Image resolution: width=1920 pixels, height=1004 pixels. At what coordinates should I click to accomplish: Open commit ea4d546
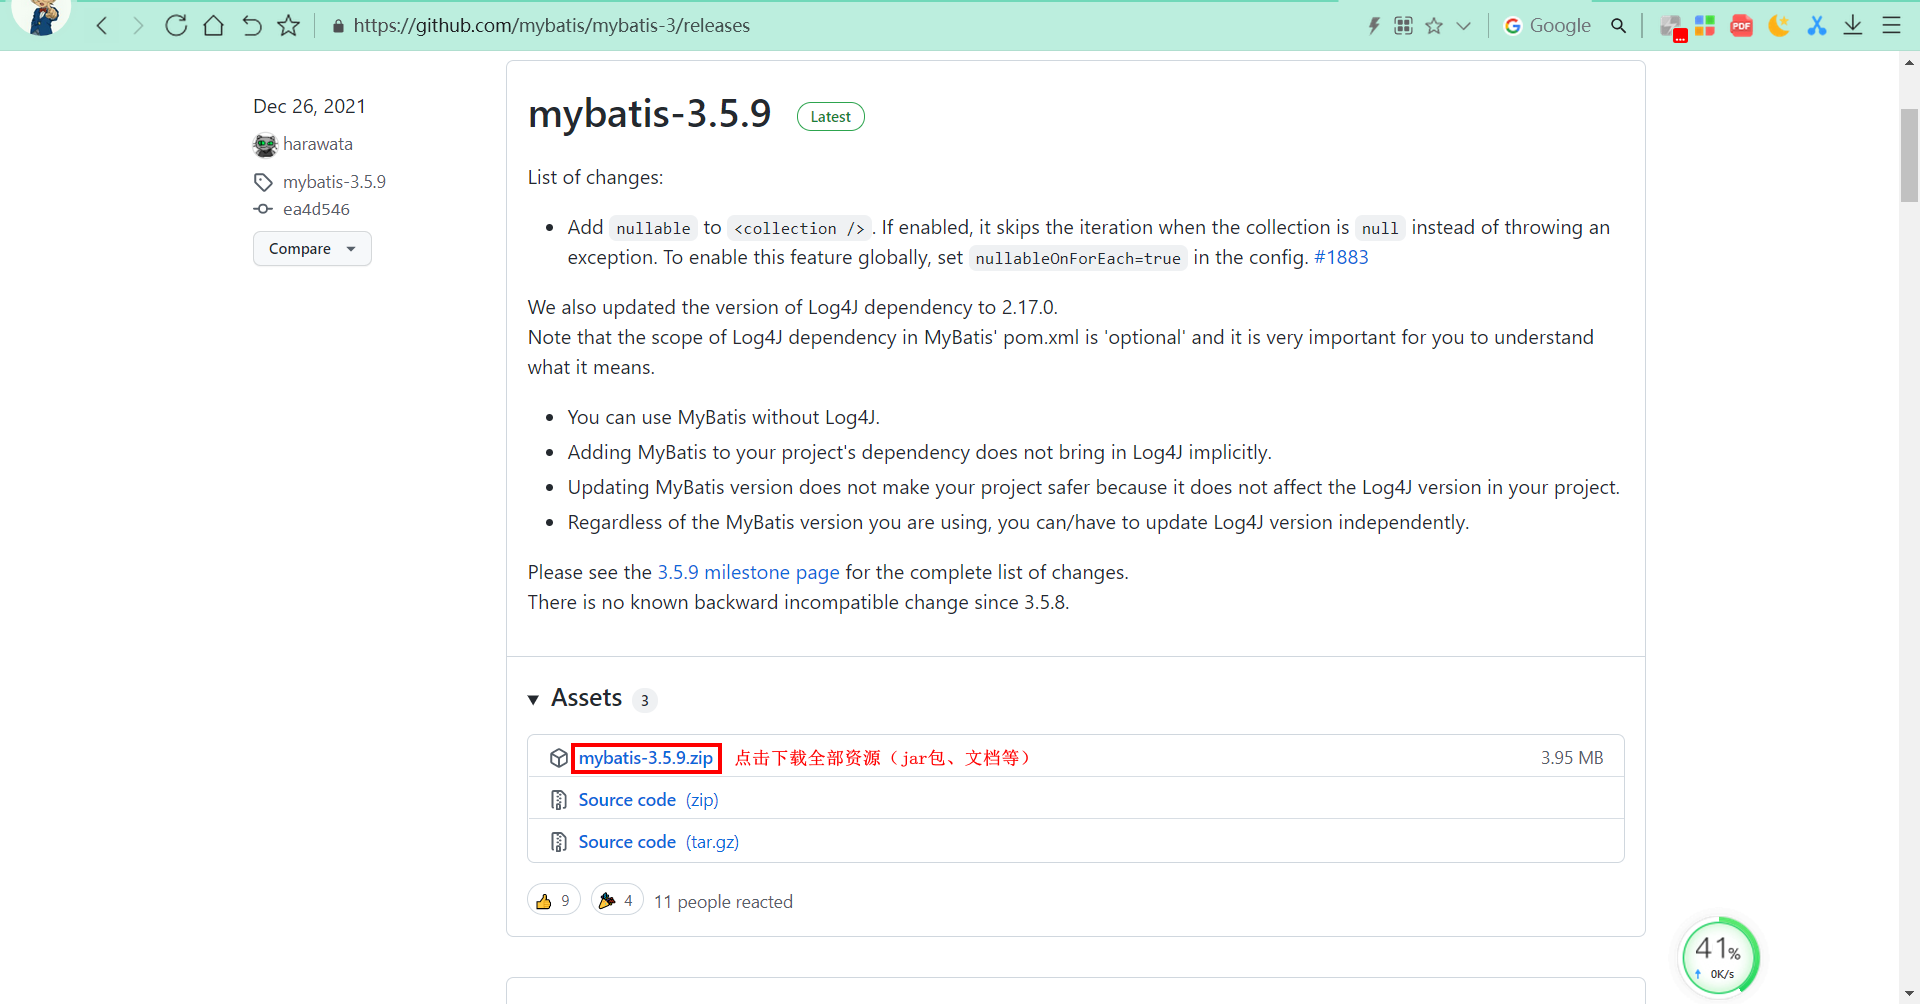316,209
